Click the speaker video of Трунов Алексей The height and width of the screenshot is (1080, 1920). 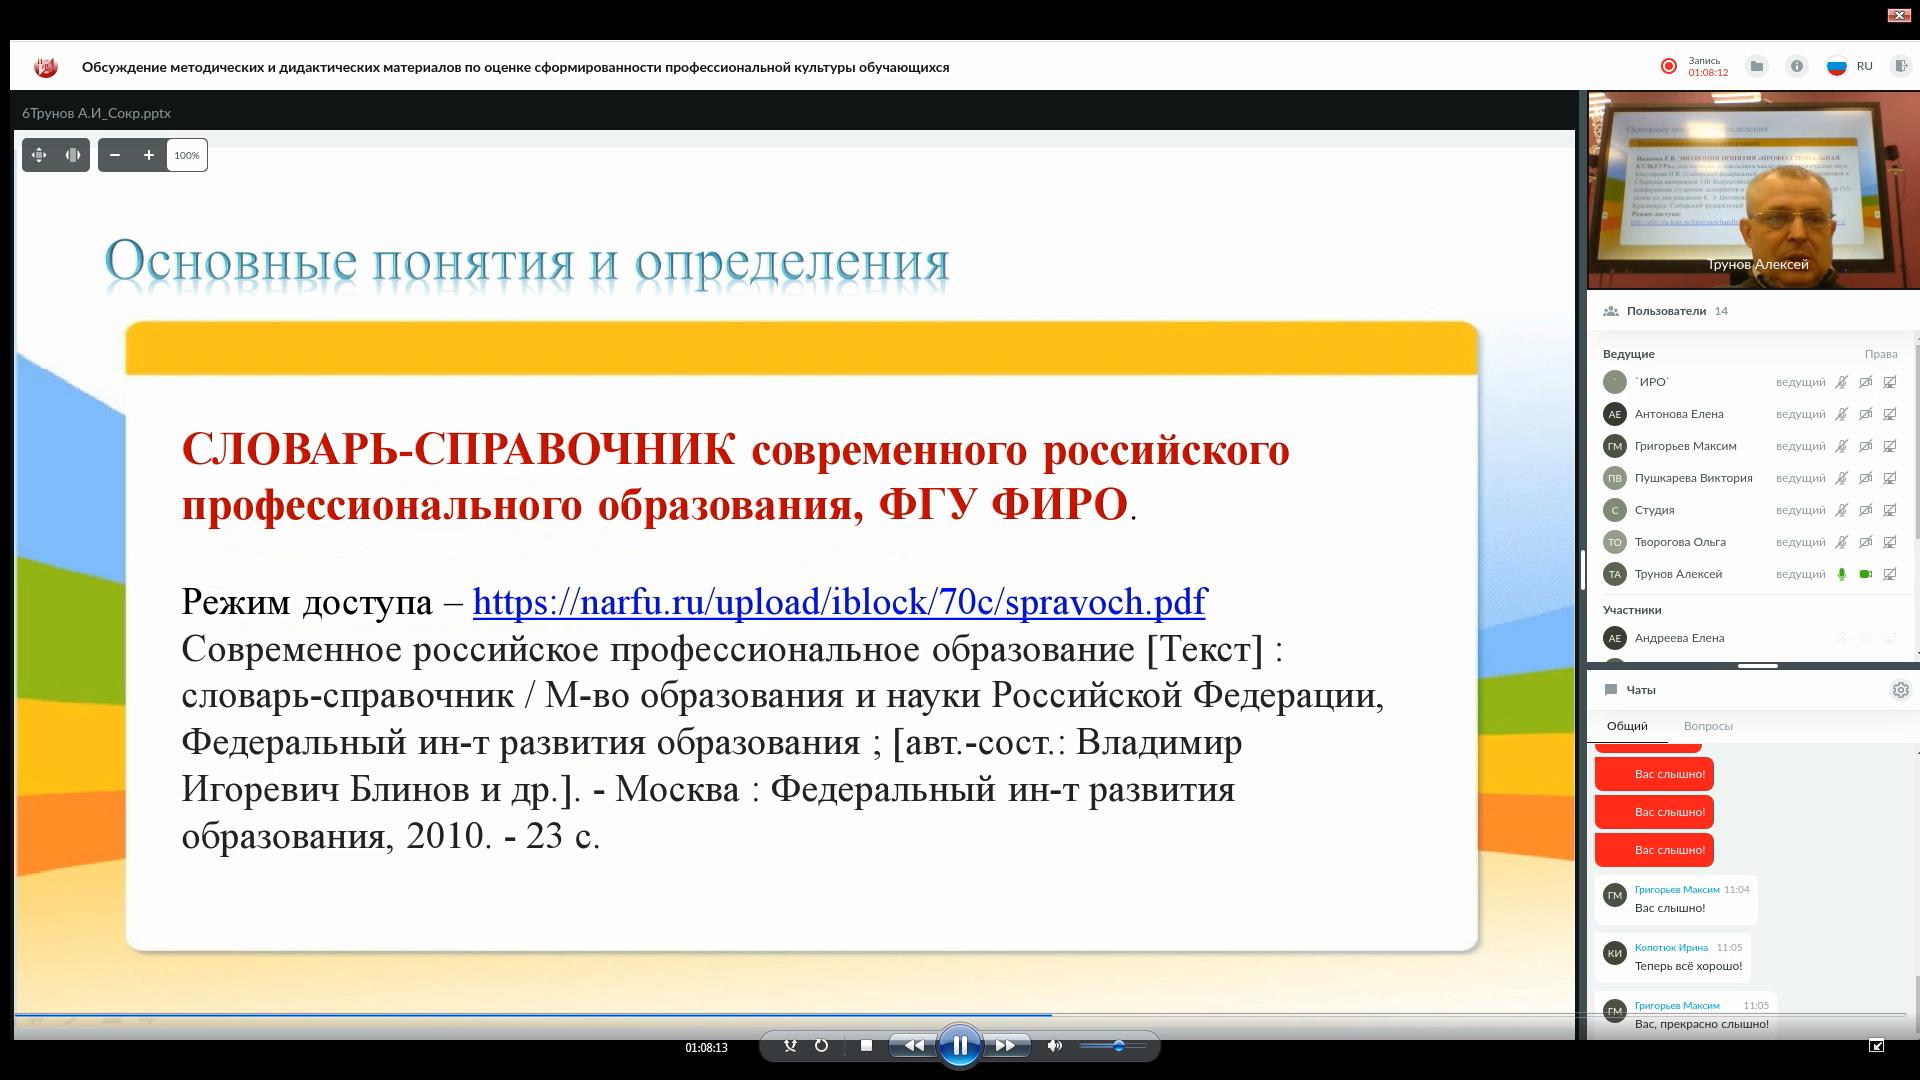coord(1753,191)
